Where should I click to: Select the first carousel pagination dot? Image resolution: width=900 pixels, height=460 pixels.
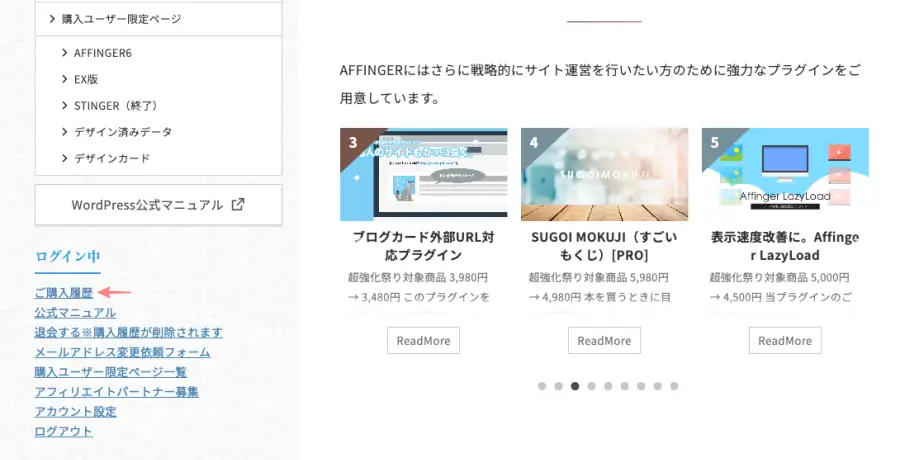tap(542, 386)
